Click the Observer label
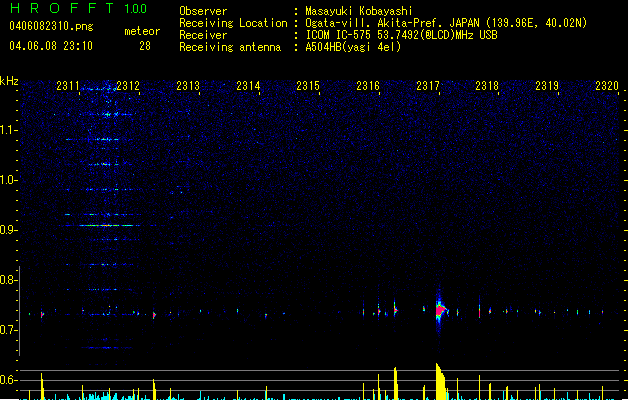The width and height of the screenshot is (629, 400). point(203,11)
